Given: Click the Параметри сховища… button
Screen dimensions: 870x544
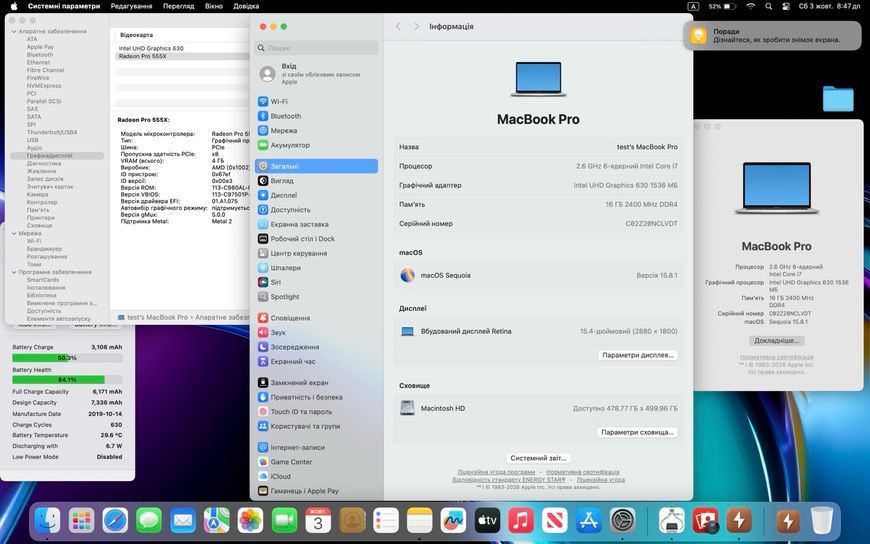Looking at the screenshot, I should click(x=638, y=432).
